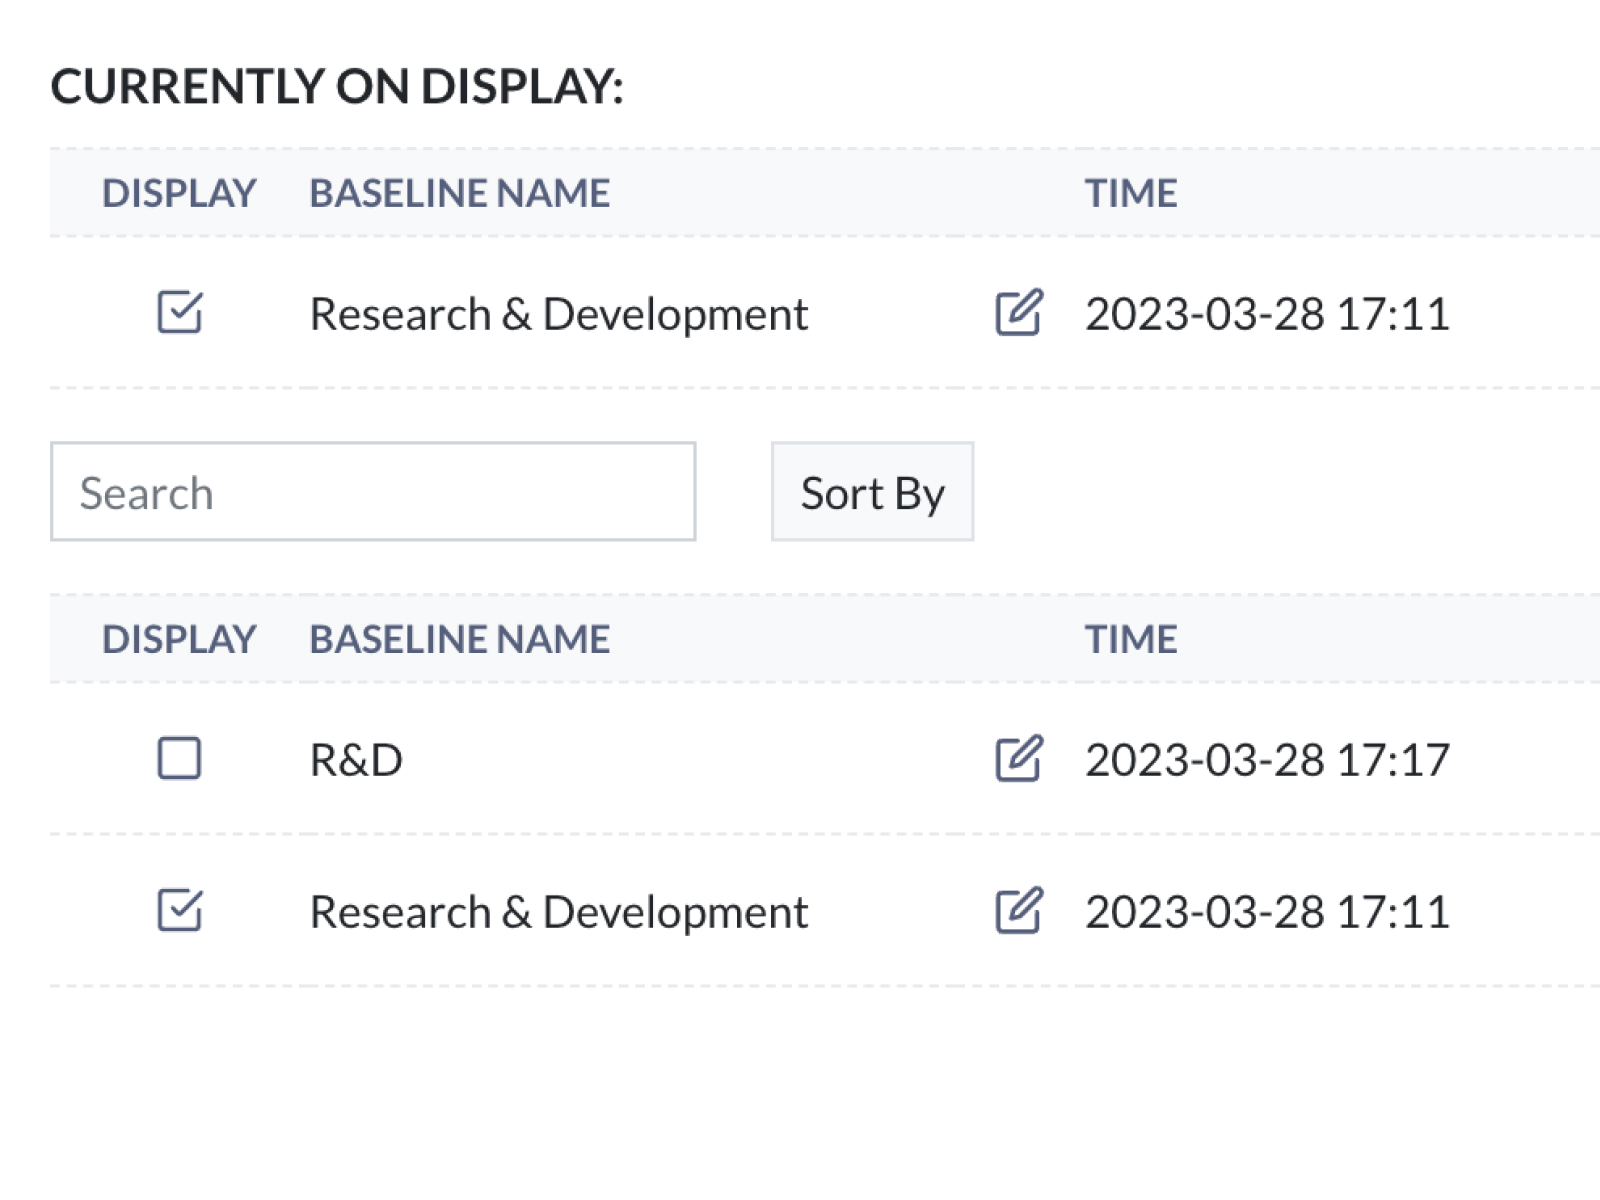Click DISPLAY header in the lower baseline table

pos(179,639)
